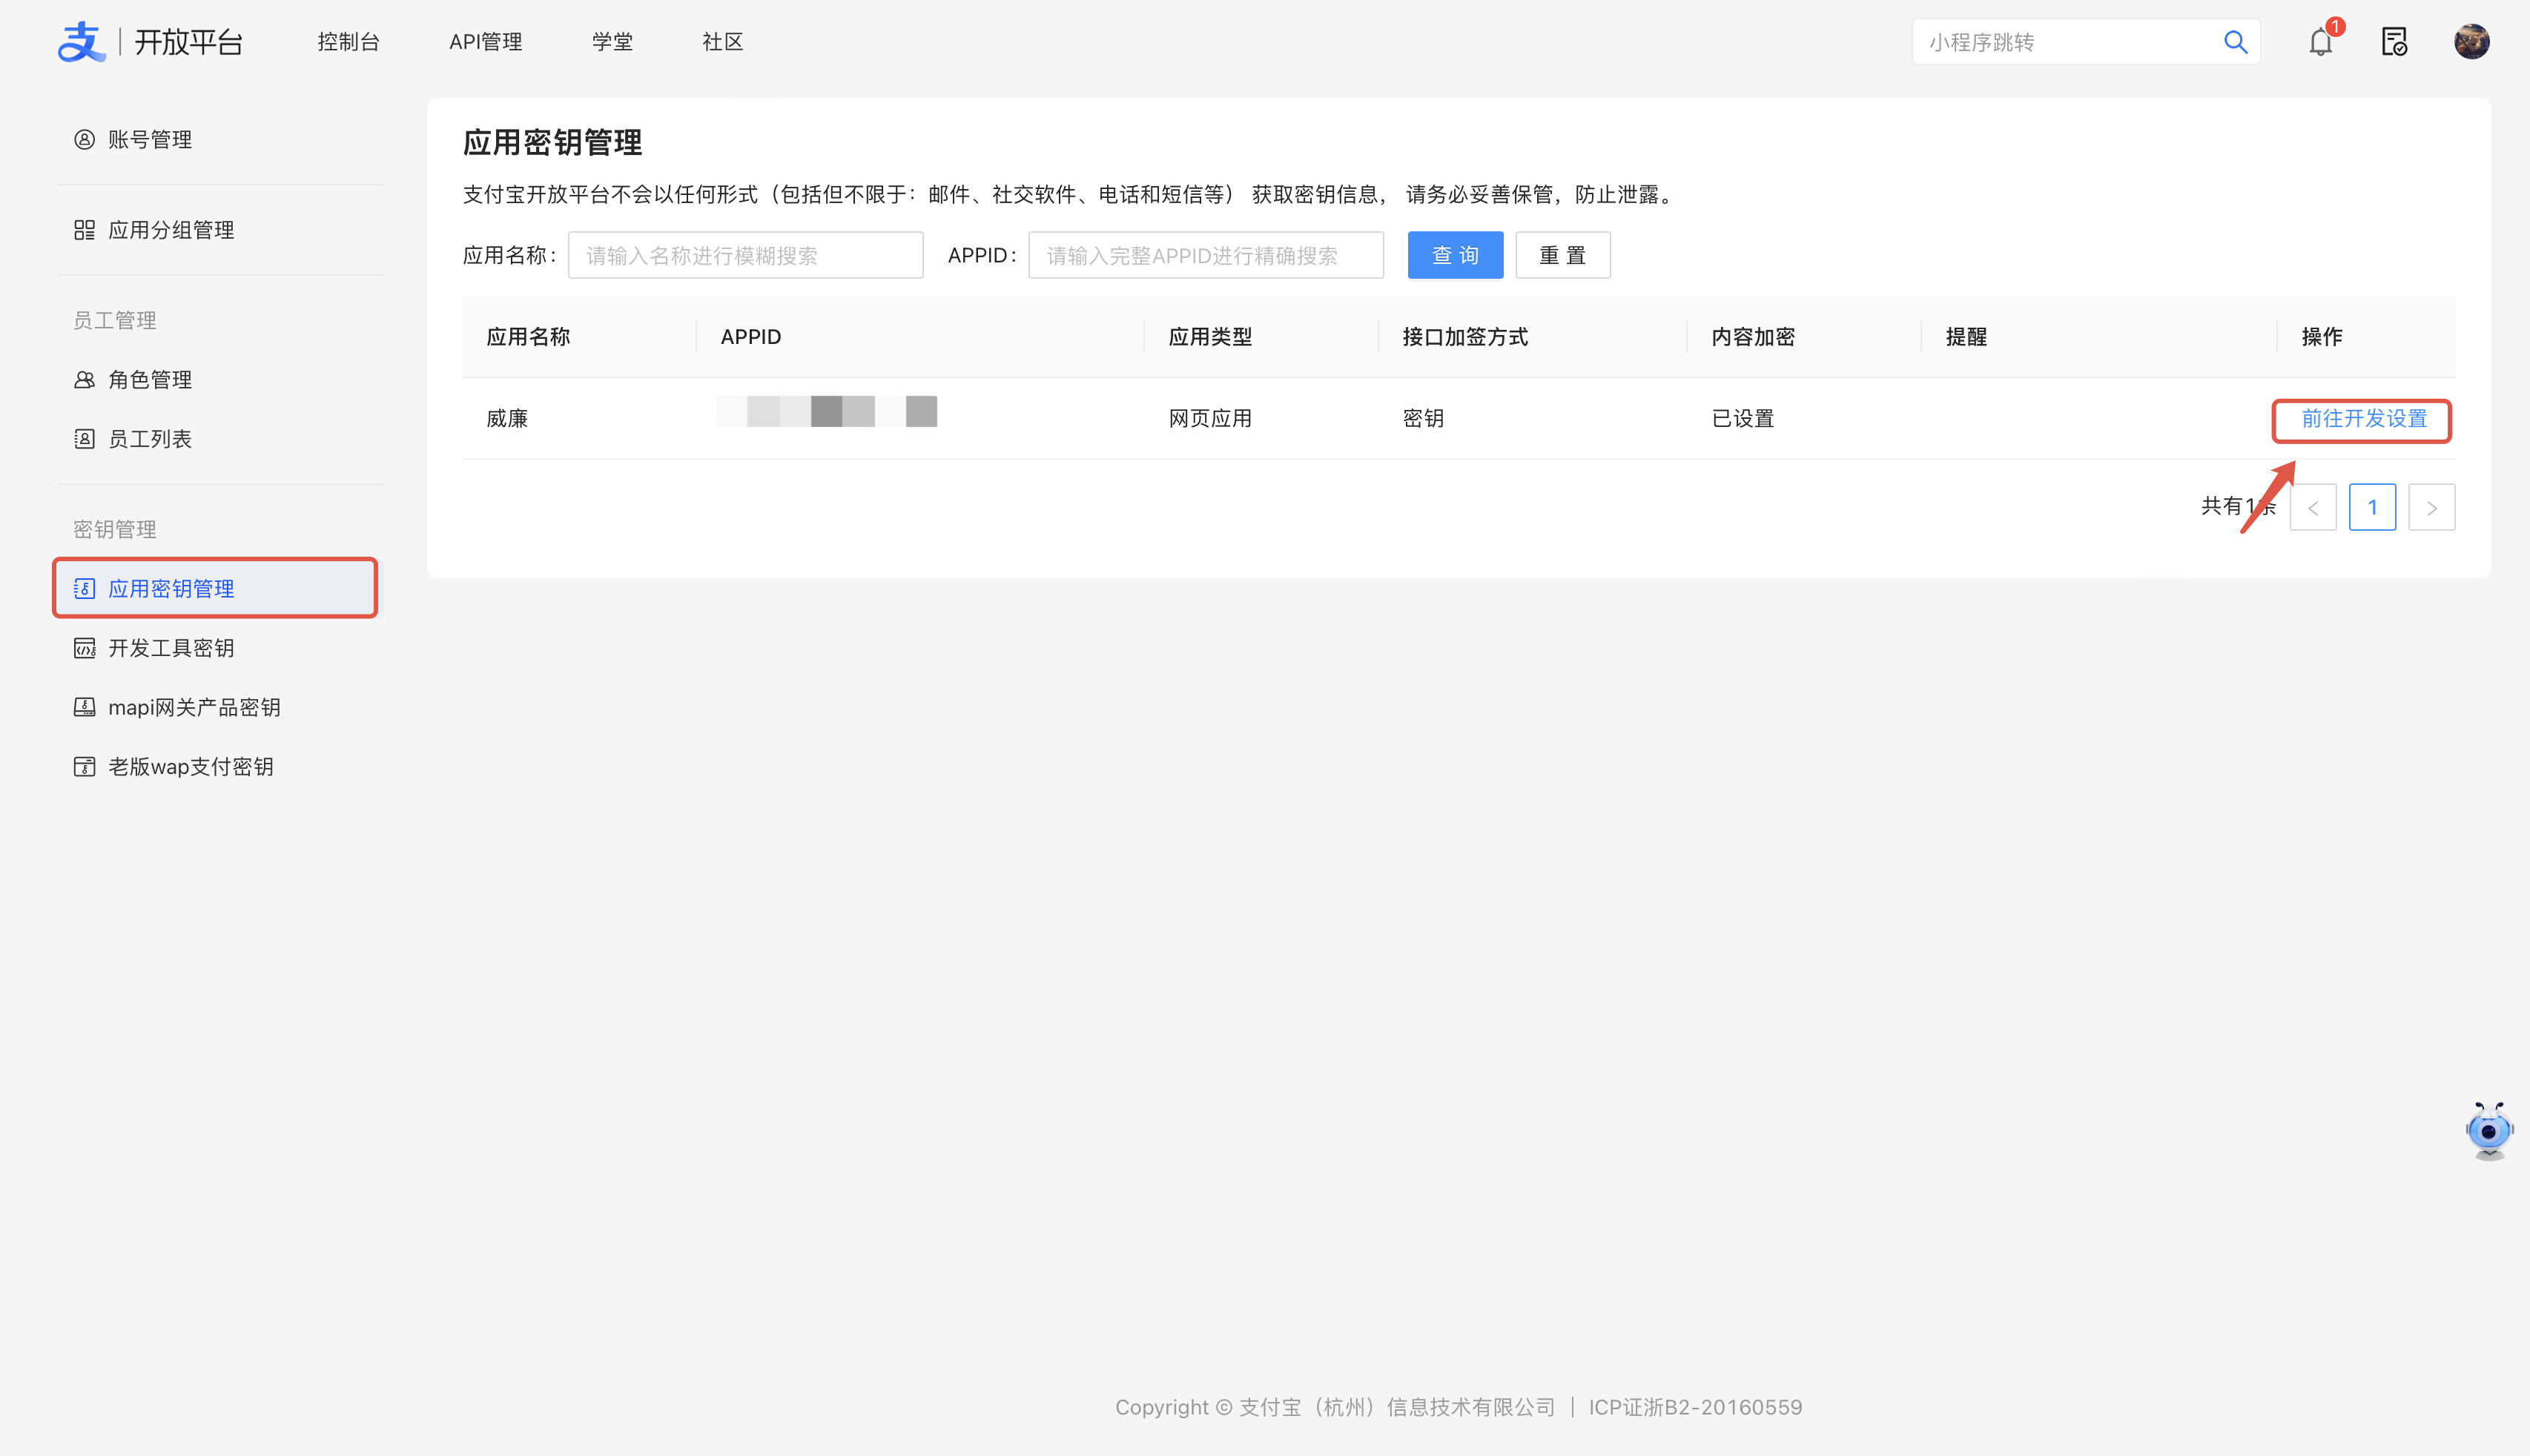
Task: Click the mapi网关产品密钥 icon
Action: (84, 707)
